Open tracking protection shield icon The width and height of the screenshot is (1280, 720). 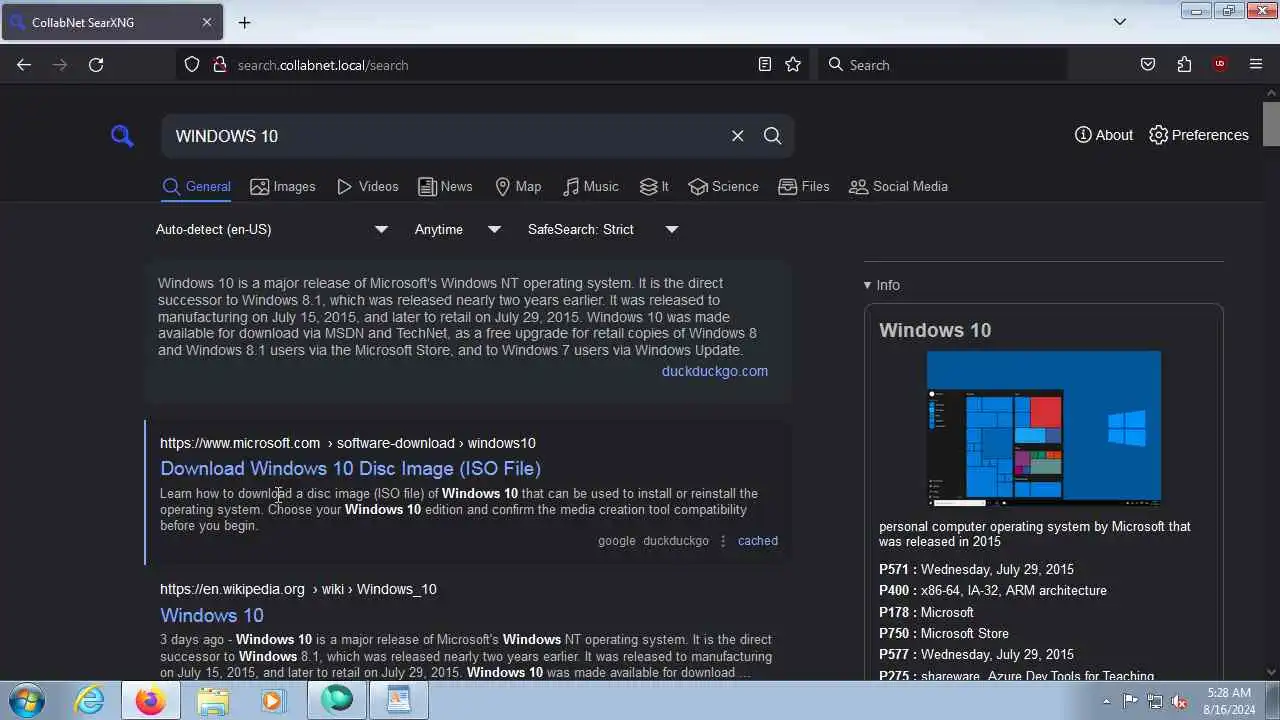pyautogui.click(x=192, y=64)
